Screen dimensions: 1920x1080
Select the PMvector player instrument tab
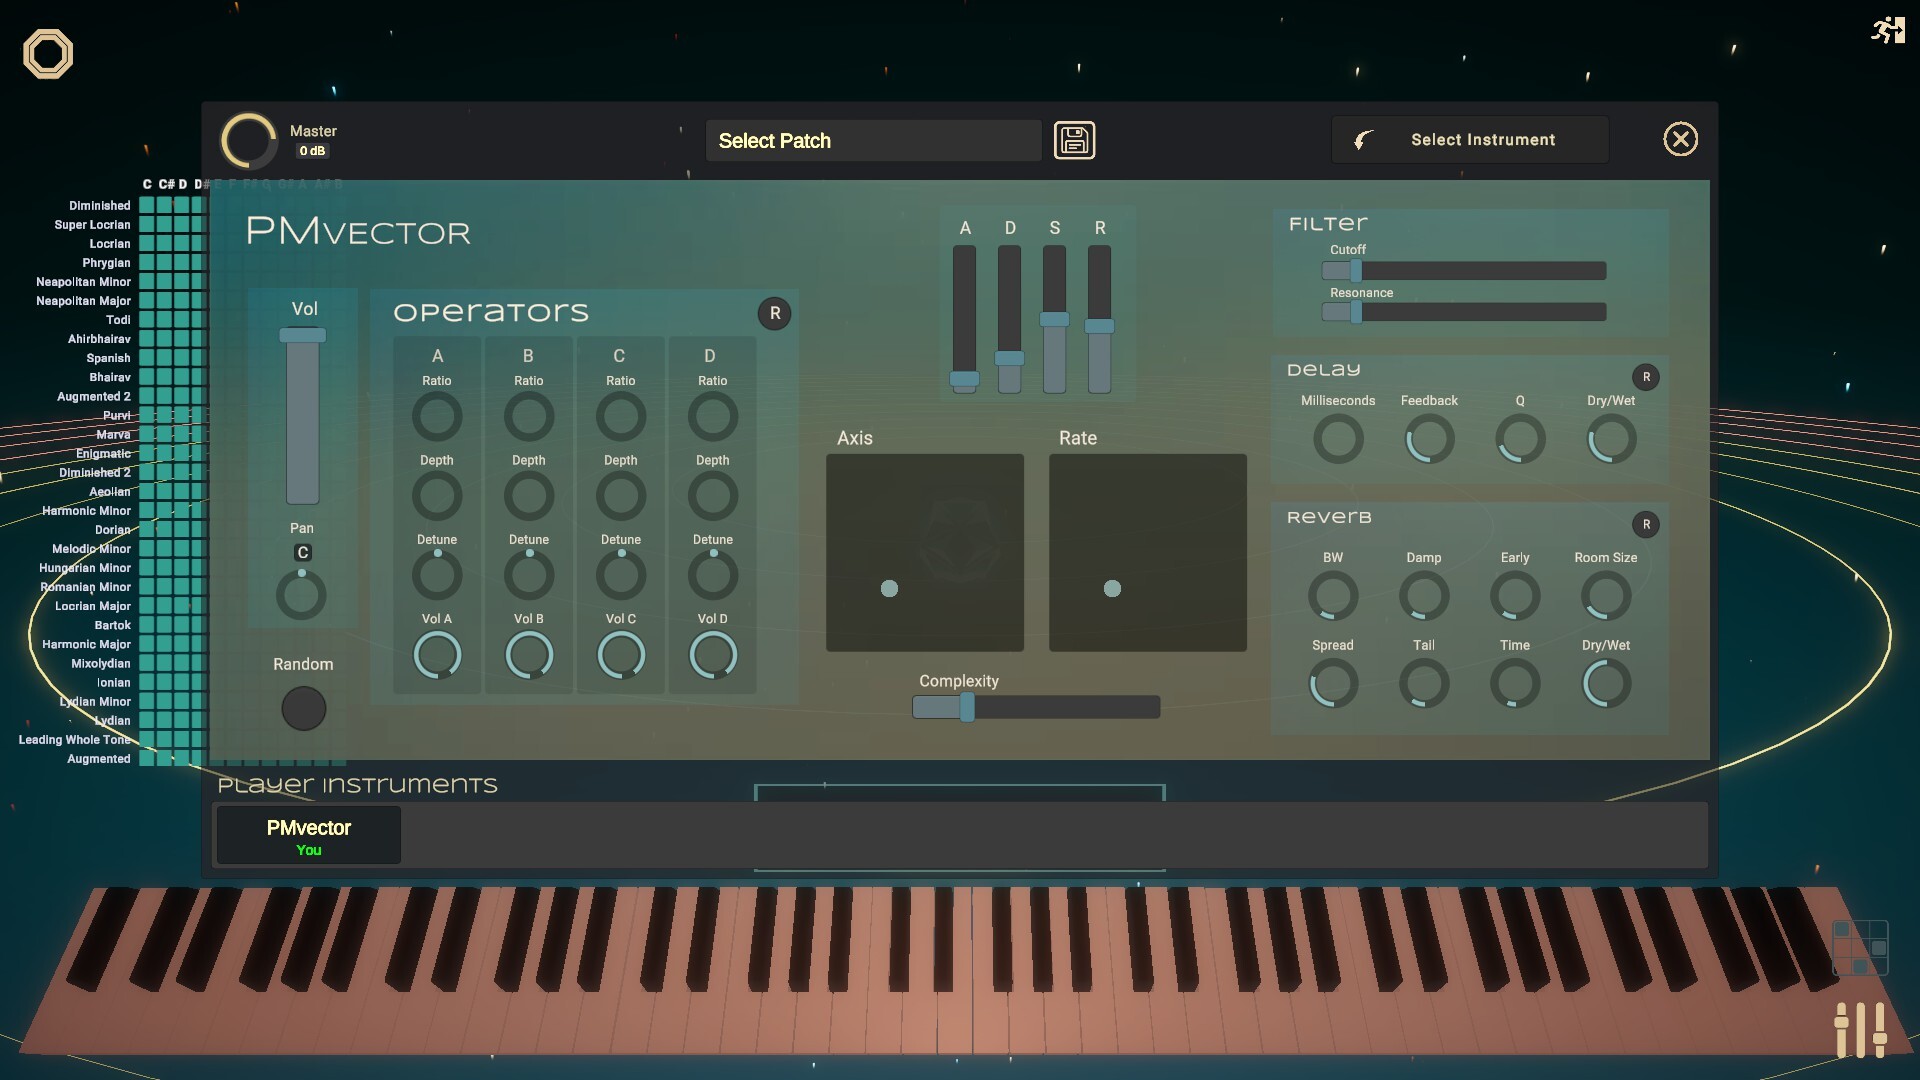[x=307, y=835]
